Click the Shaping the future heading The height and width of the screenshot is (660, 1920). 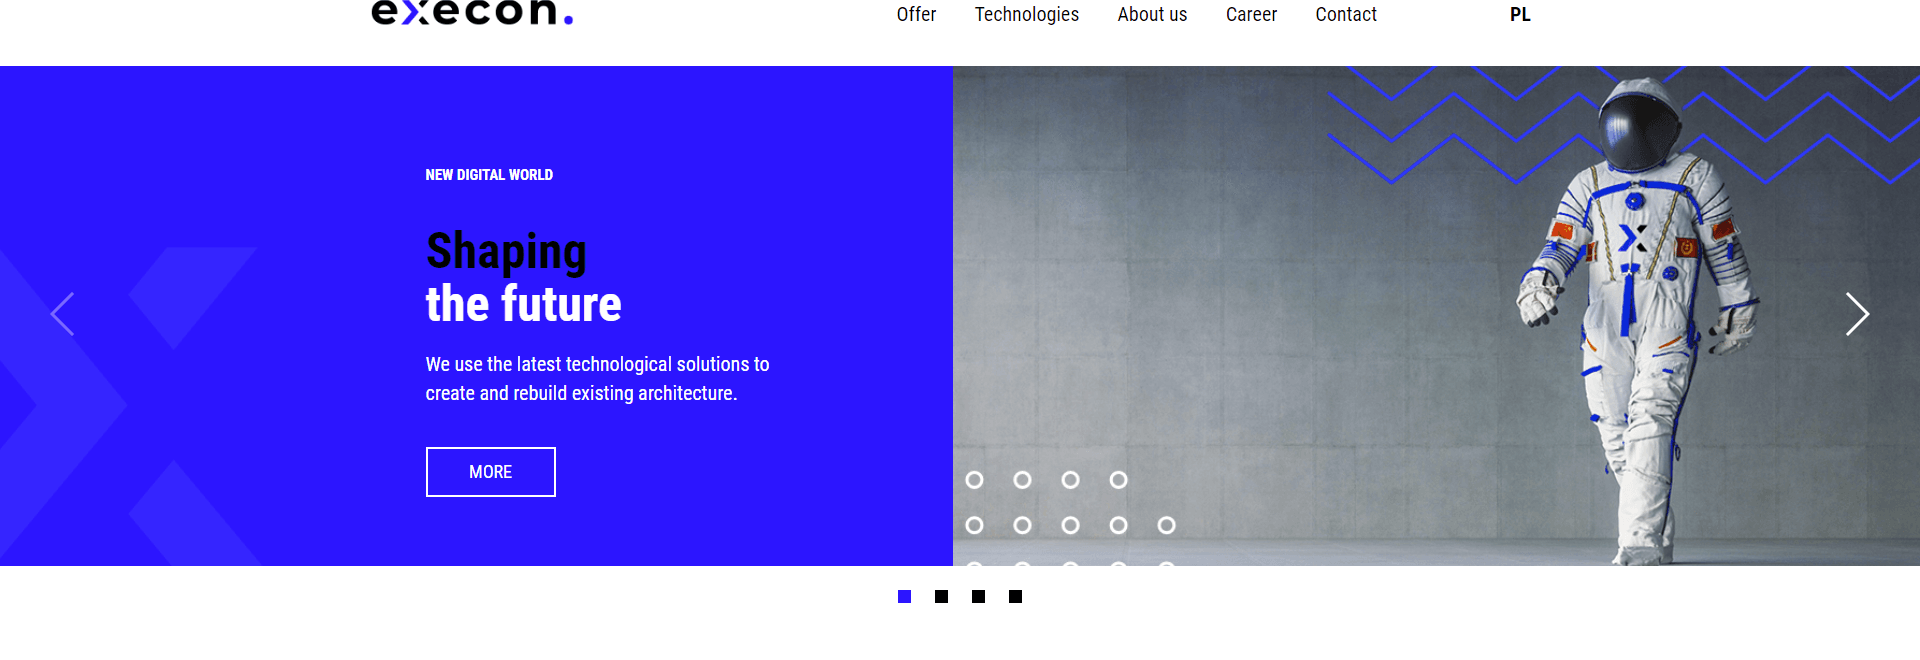[523, 277]
